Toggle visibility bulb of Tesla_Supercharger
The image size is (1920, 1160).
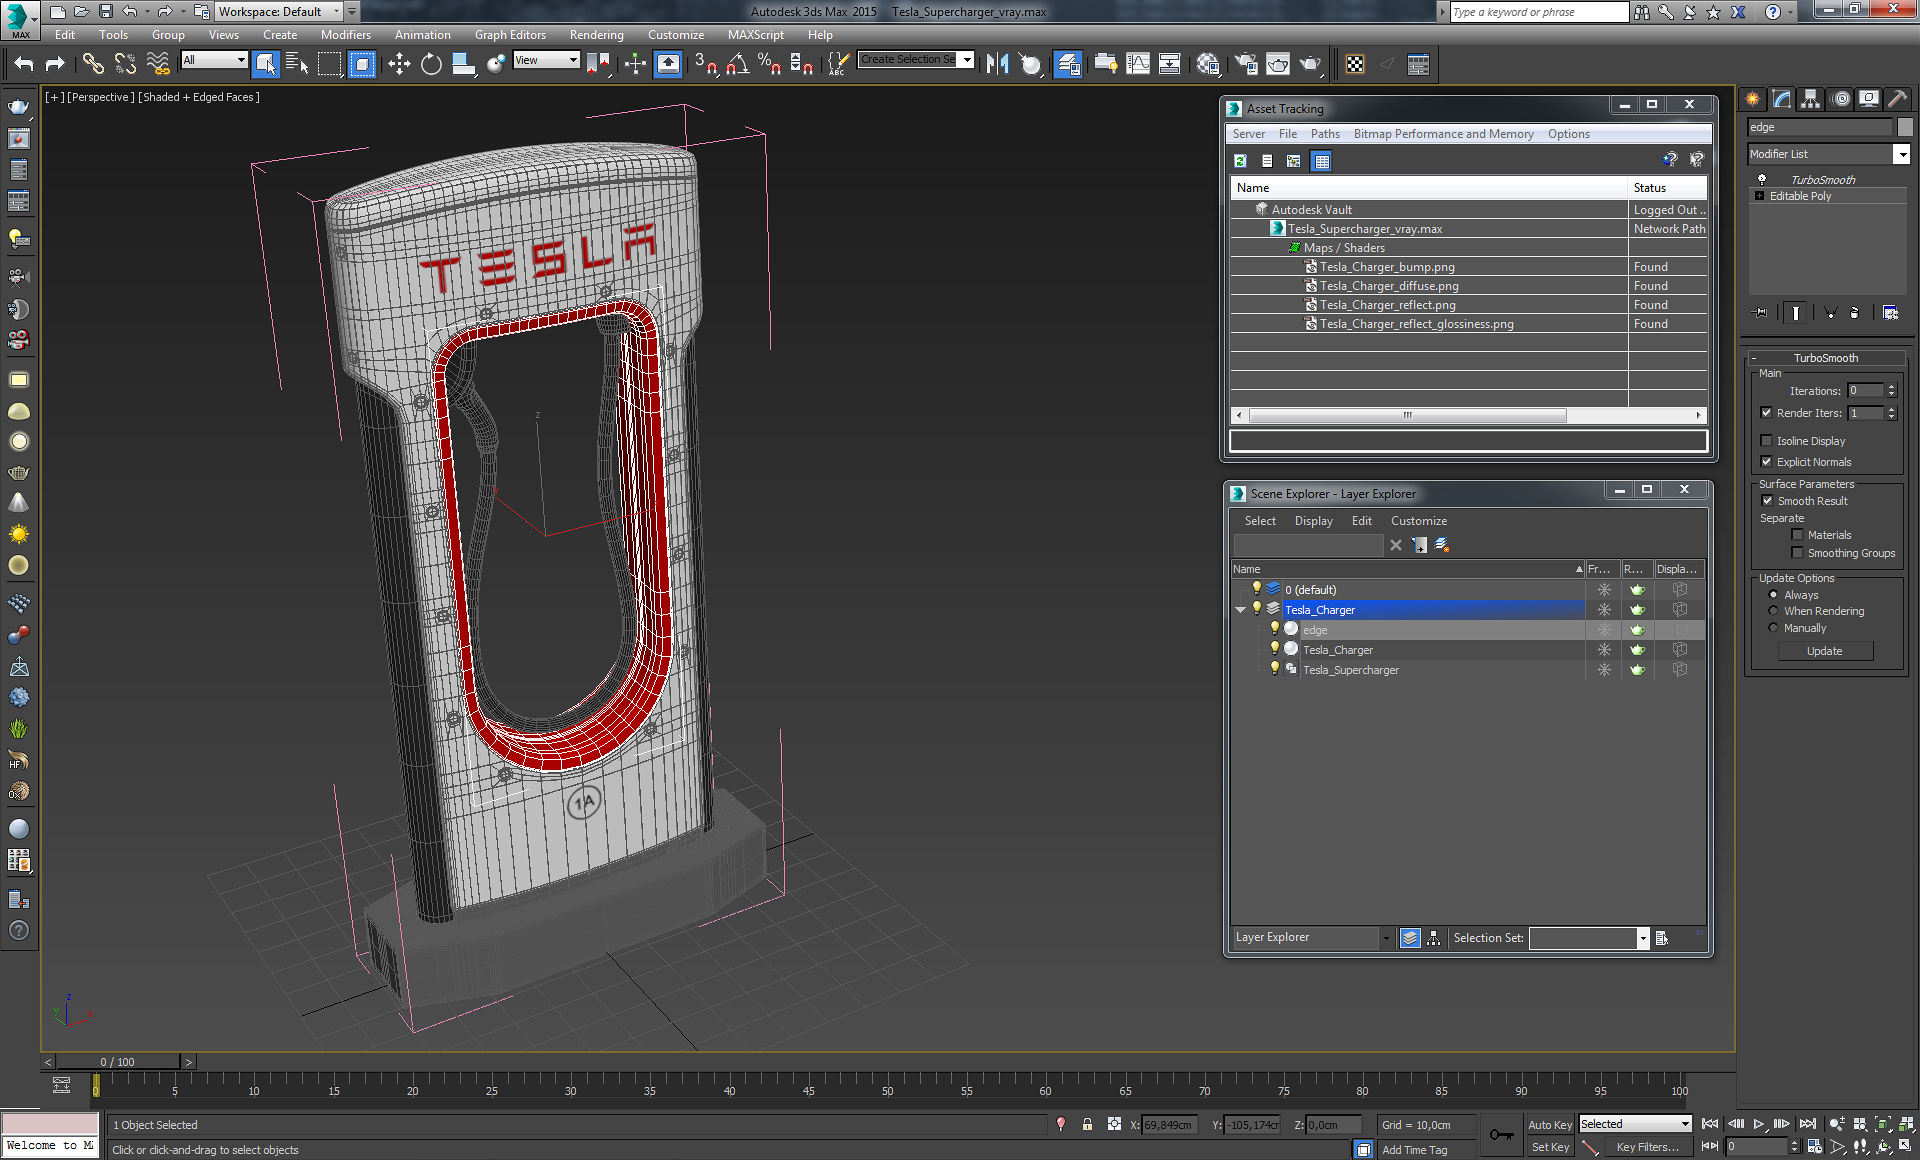[1275, 669]
